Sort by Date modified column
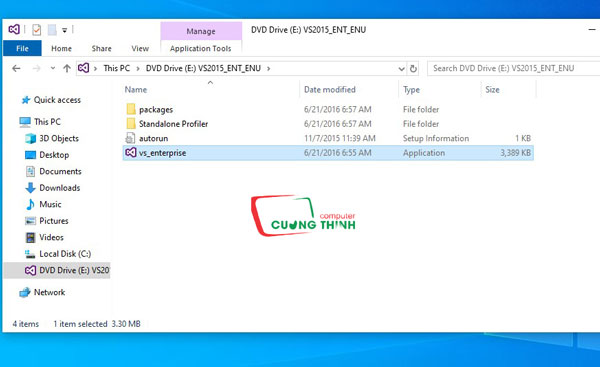This screenshot has width=600, height=367. (330, 90)
